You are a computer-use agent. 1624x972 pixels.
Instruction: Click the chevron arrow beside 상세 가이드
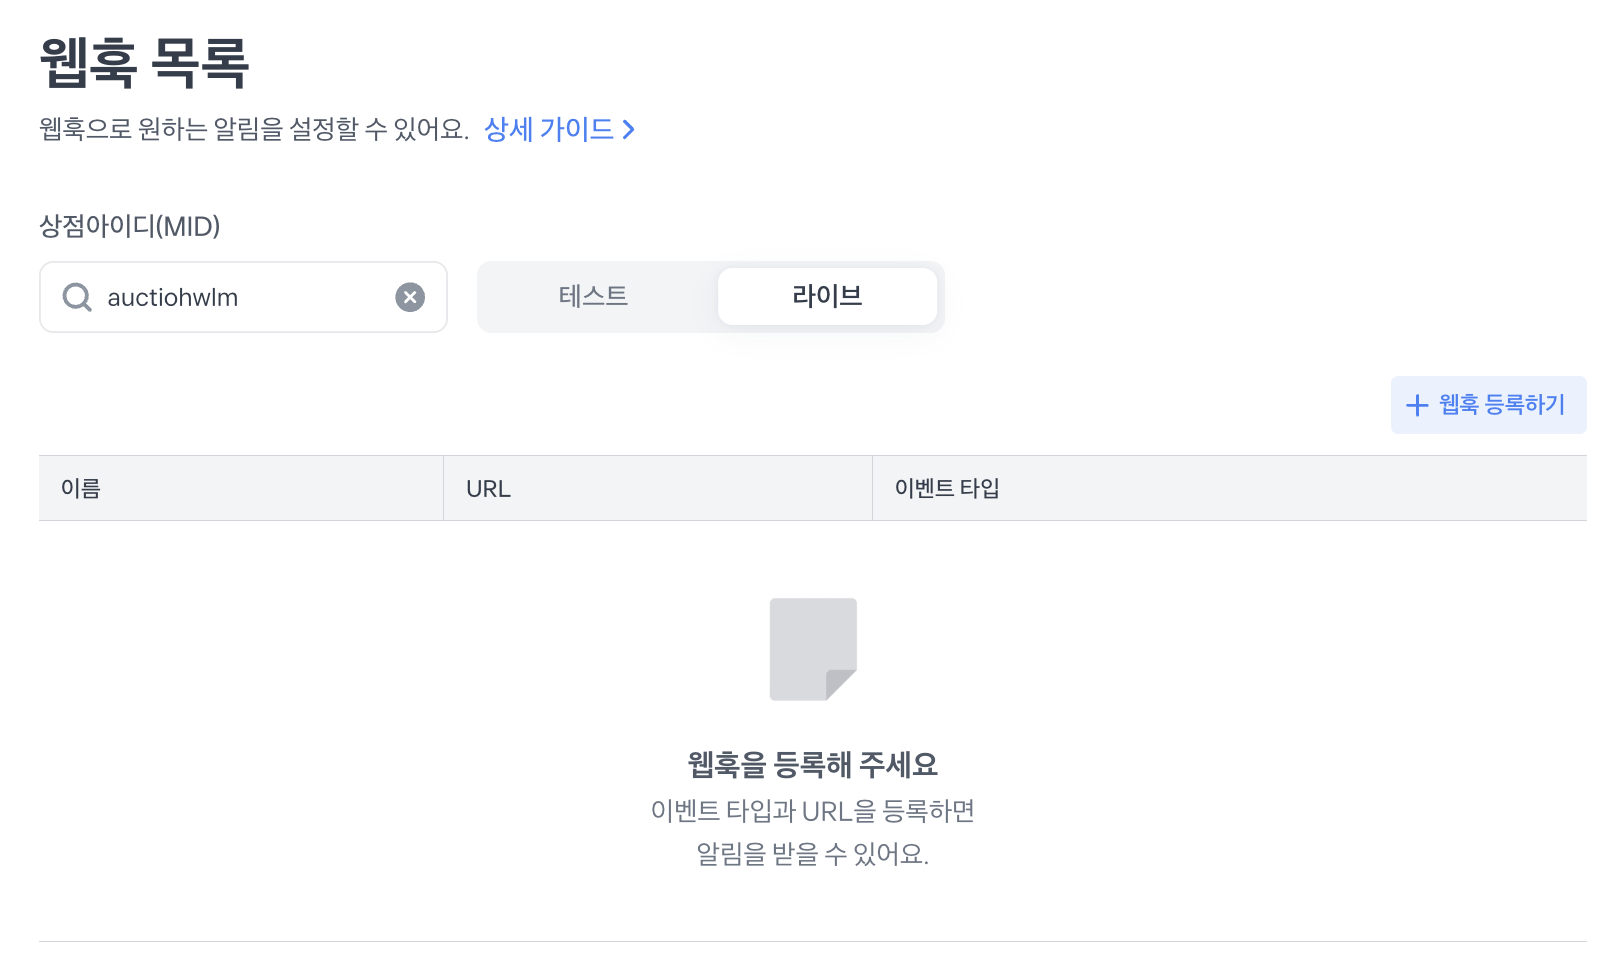629,130
